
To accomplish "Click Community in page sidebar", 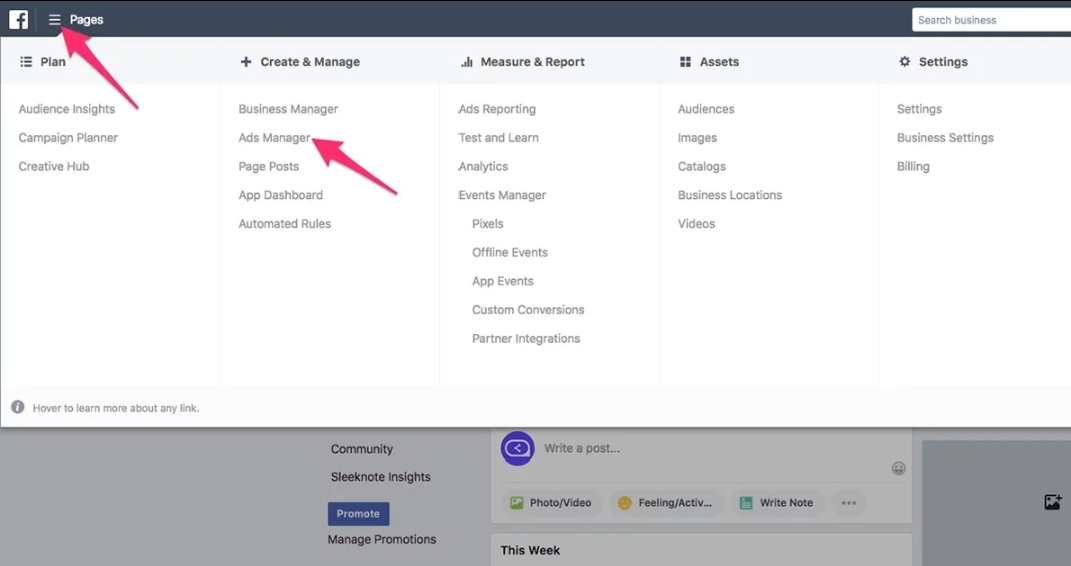I will click(362, 449).
